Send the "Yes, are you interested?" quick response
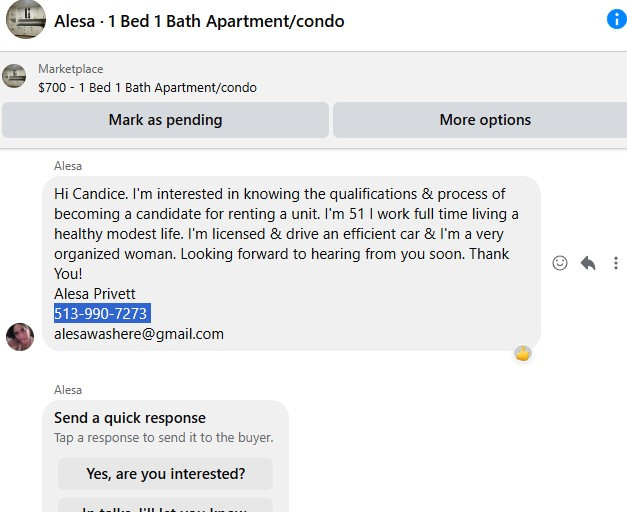Screen dimensions: 627x518 click(x=165, y=474)
